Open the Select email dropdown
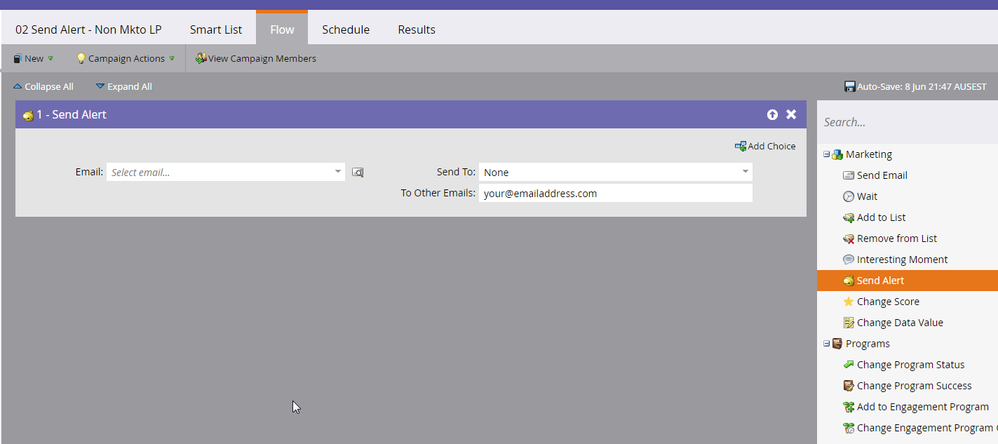This screenshot has width=998, height=444. click(x=225, y=172)
